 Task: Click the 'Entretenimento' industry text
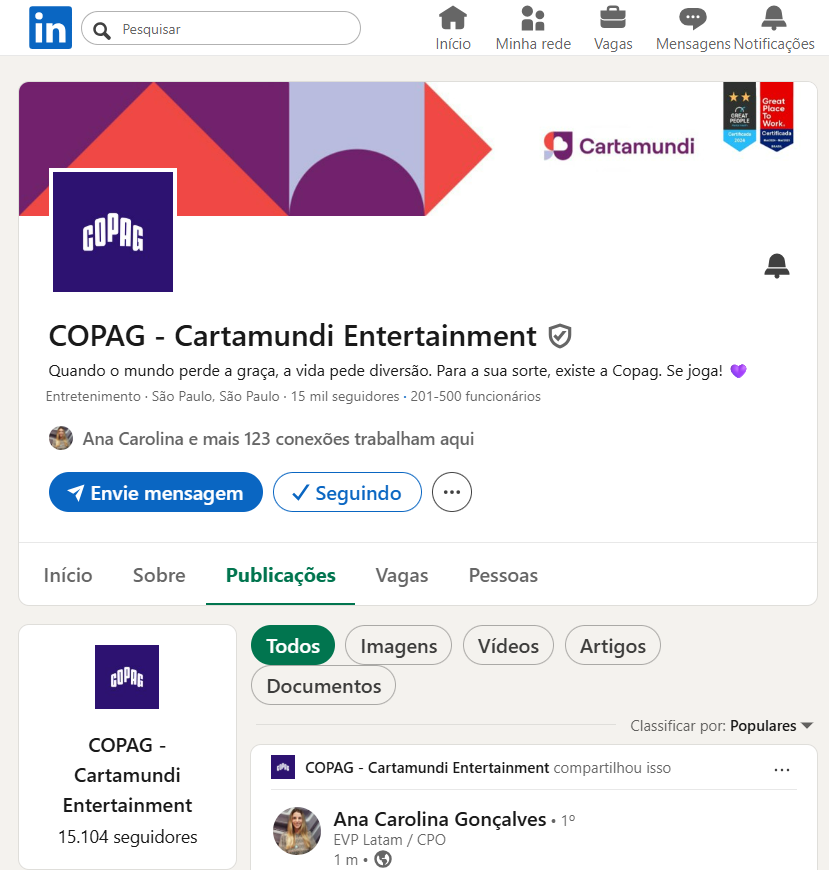click(93, 396)
